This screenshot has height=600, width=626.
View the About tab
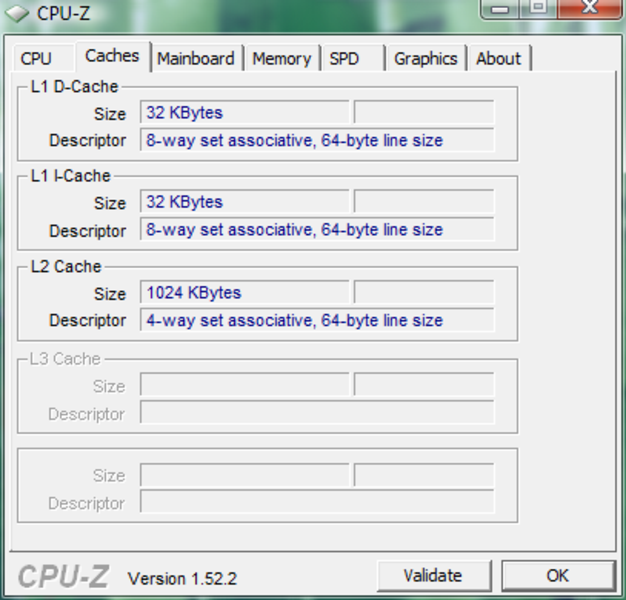[x=498, y=59]
